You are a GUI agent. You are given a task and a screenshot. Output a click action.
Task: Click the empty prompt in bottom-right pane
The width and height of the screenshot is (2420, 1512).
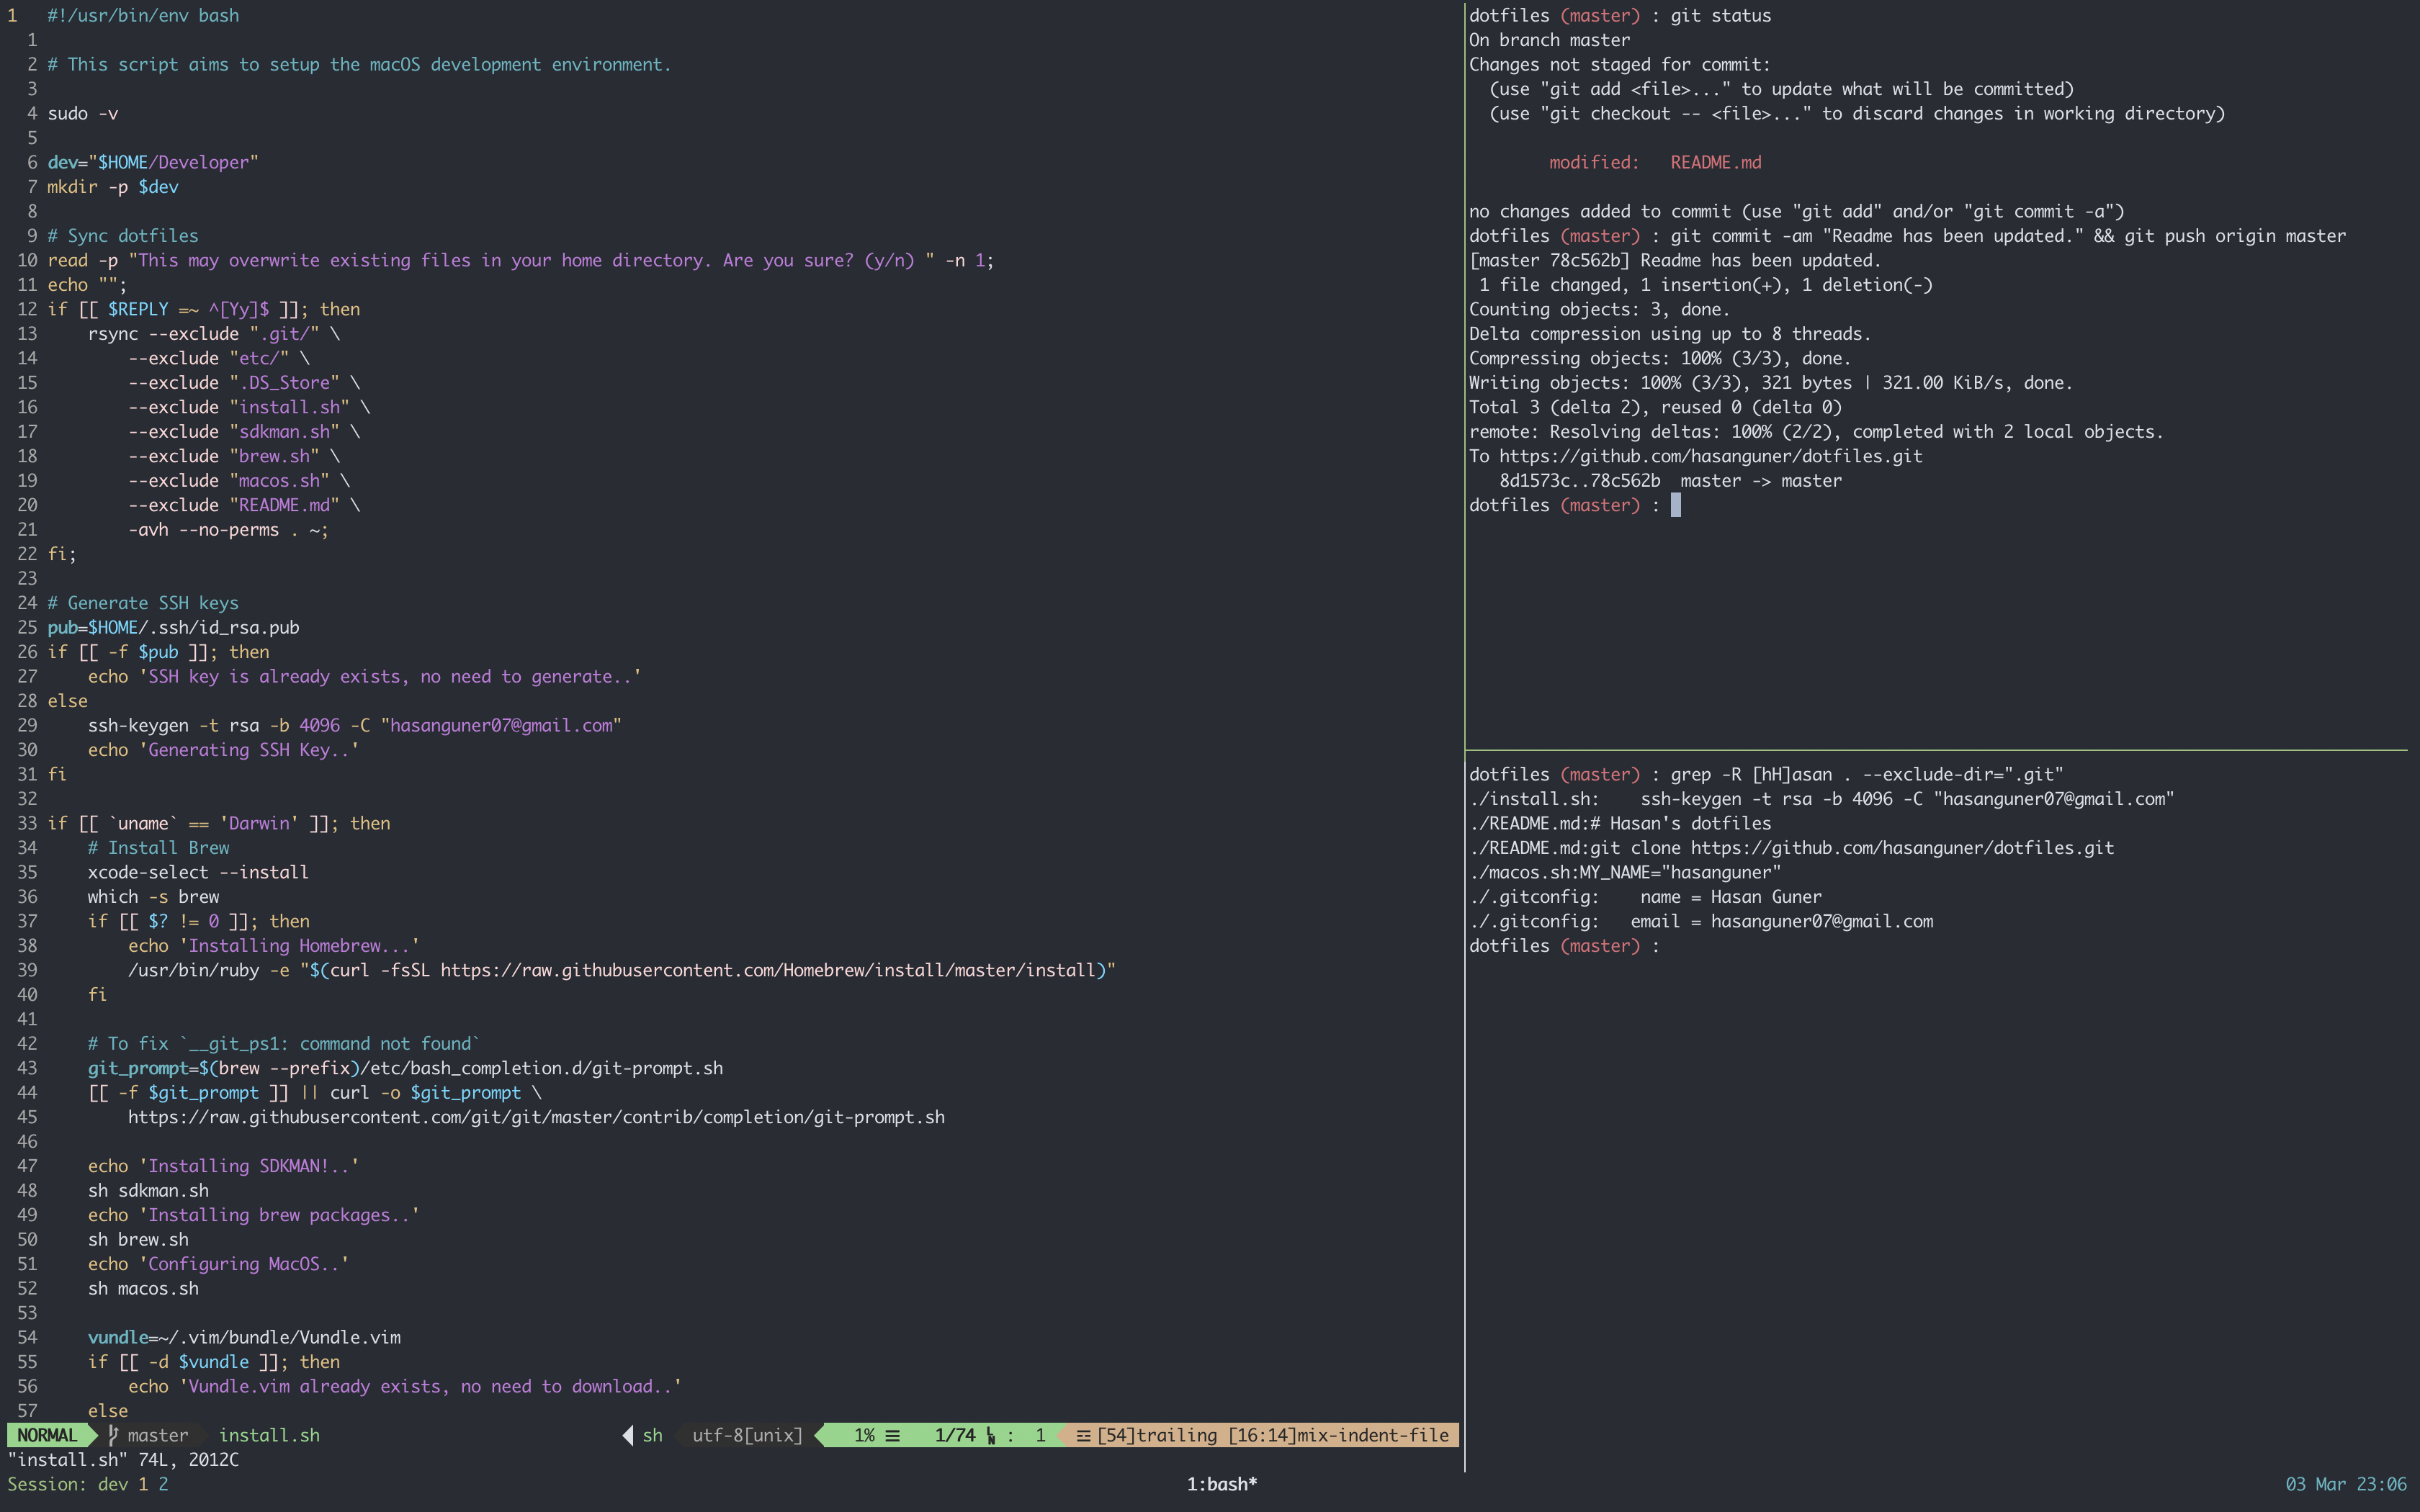tap(1564, 946)
